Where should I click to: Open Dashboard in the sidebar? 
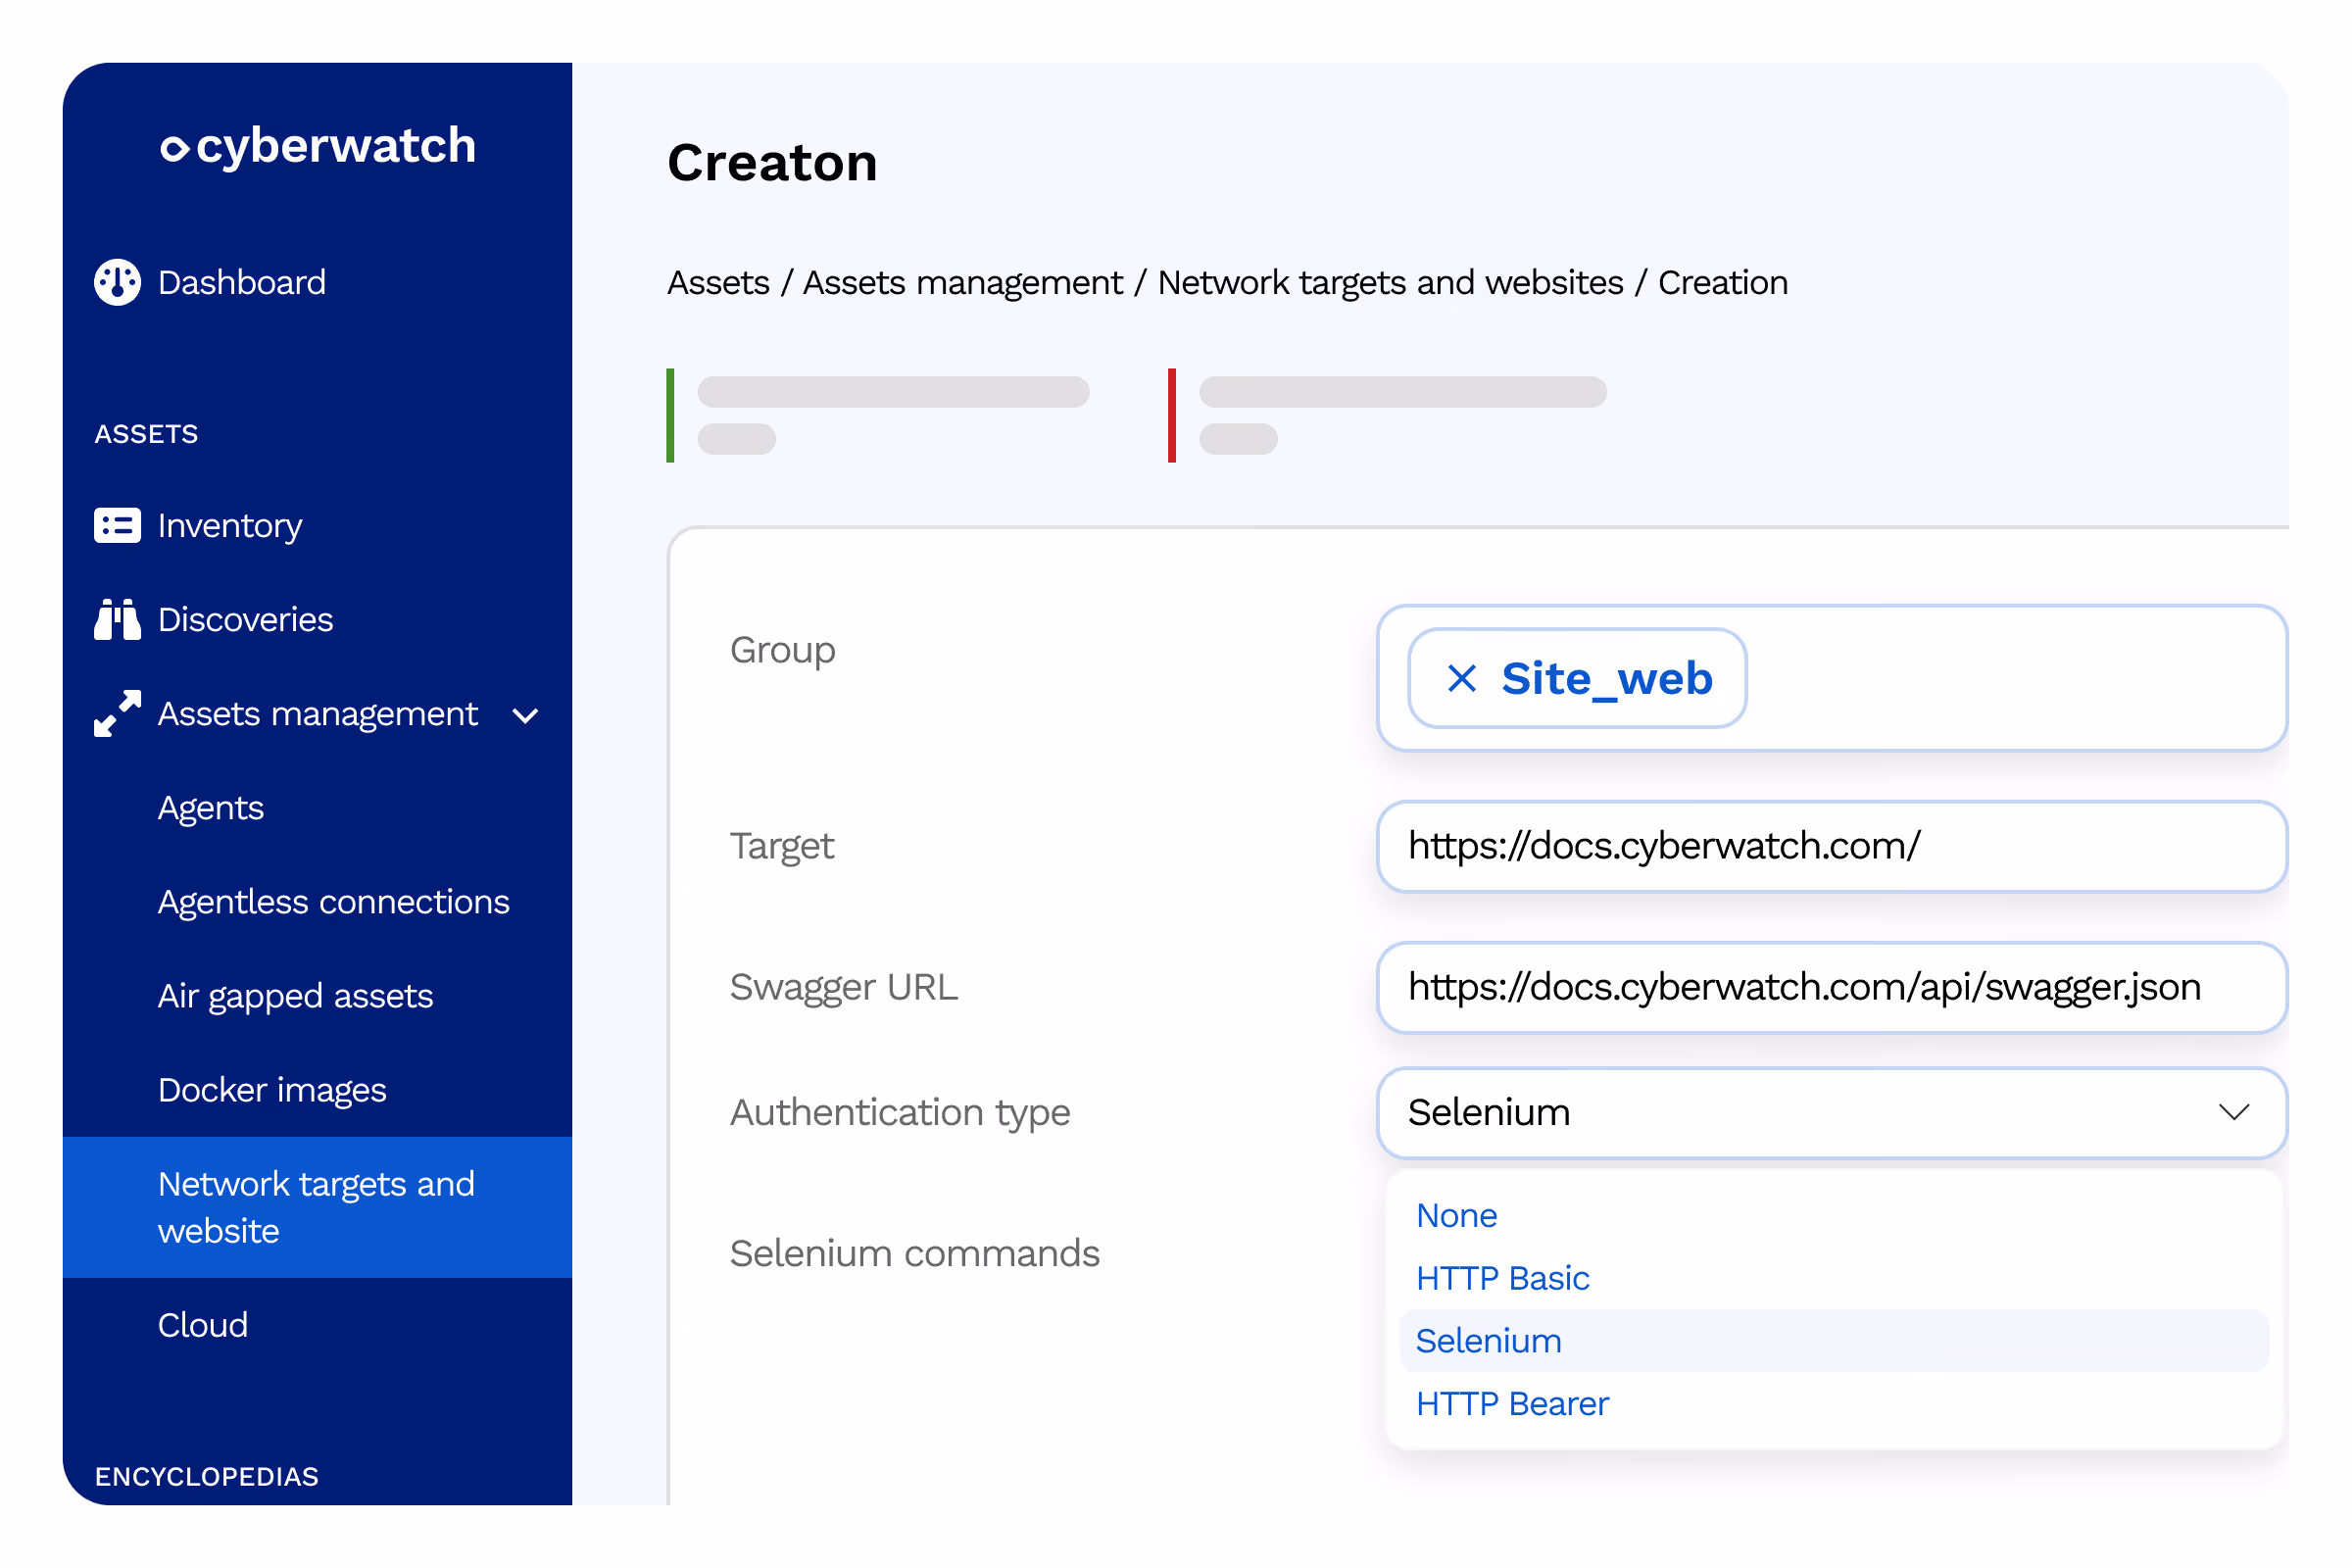click(241, 282)
